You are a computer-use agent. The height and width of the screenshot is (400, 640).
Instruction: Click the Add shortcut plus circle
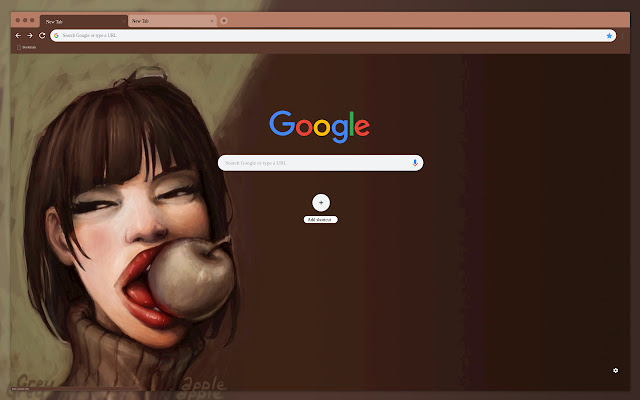coord(321,202)
